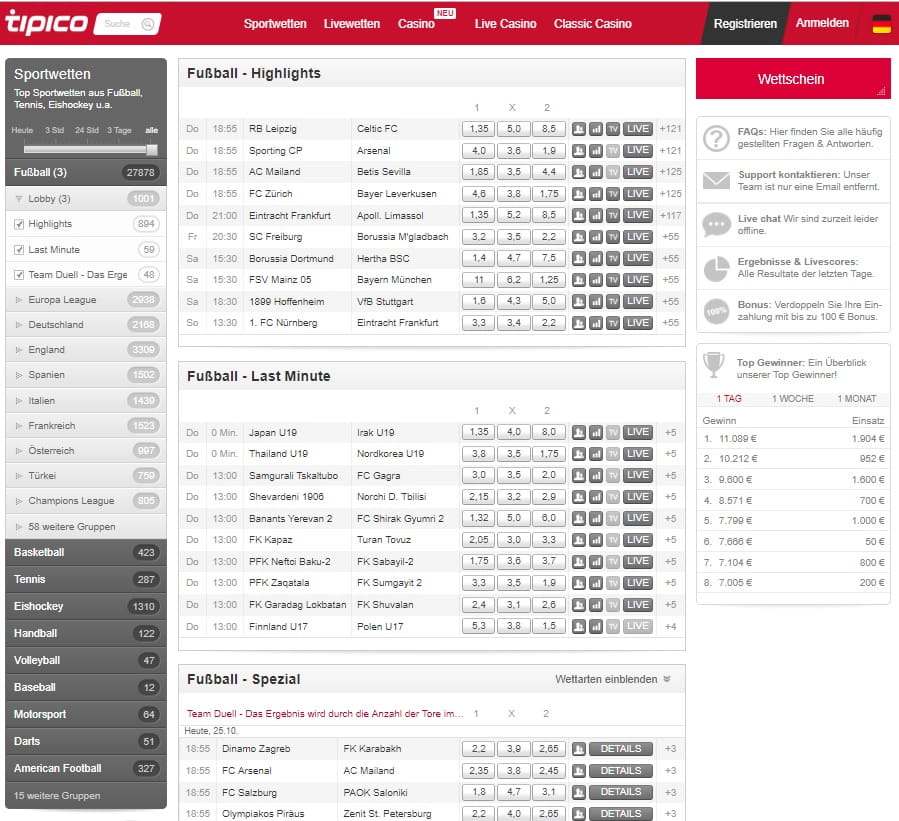
Task: Click the Registrieren button
Action: coord(745,24)
